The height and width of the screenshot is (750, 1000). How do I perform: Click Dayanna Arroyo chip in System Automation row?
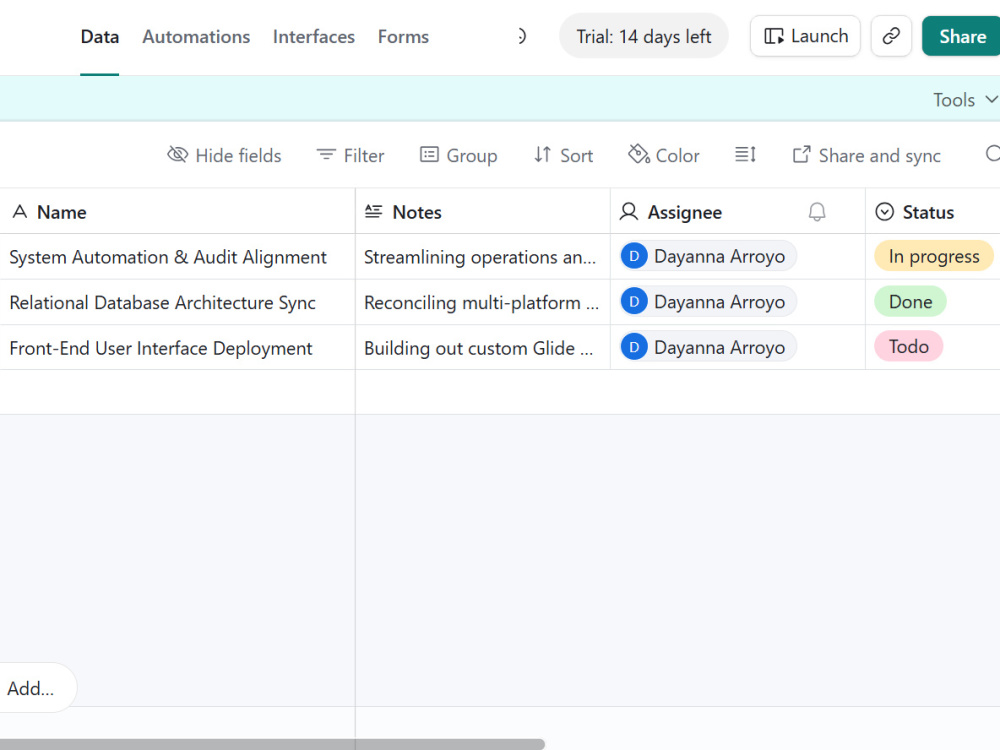pos(707,256)
